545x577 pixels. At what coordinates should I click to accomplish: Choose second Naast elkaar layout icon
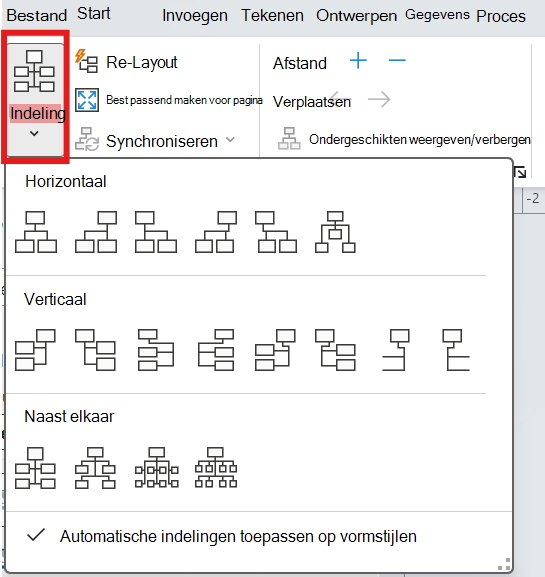[x=95, y=468]
